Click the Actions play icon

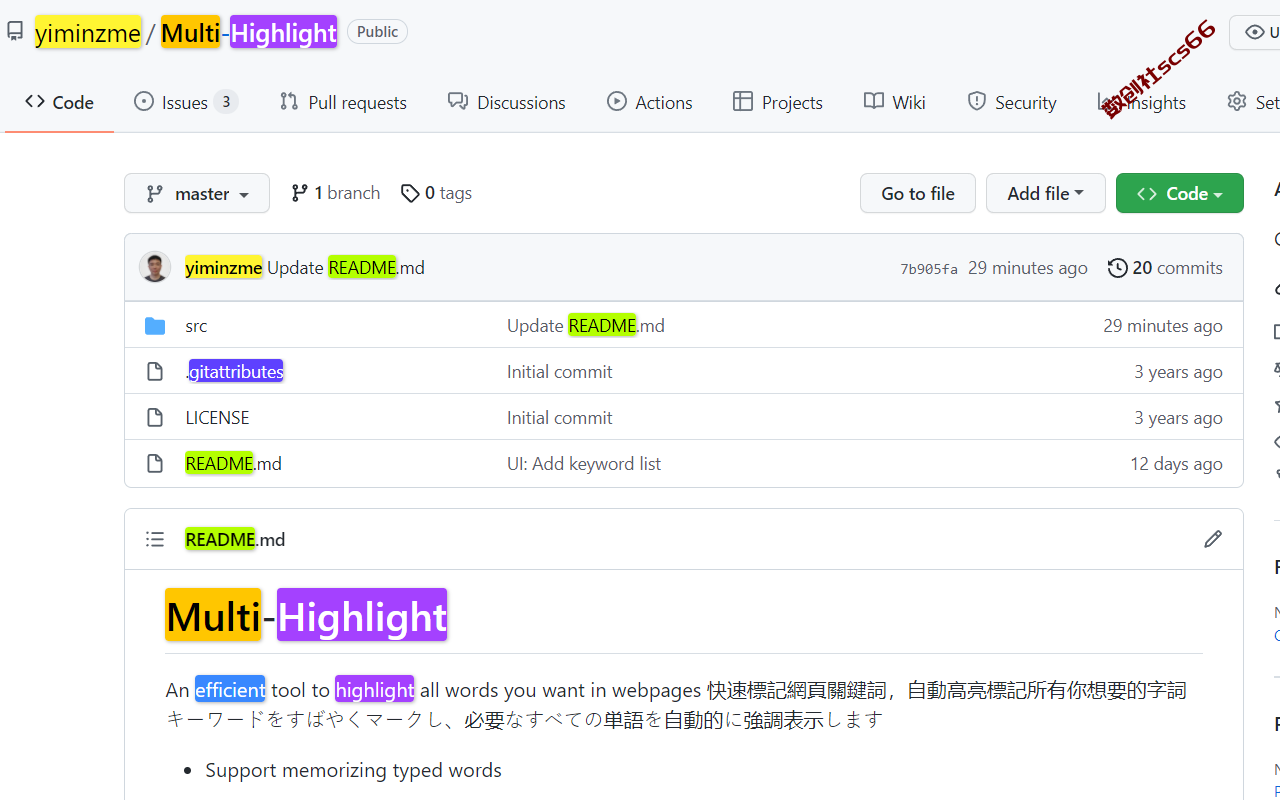(x=617, y=101)
